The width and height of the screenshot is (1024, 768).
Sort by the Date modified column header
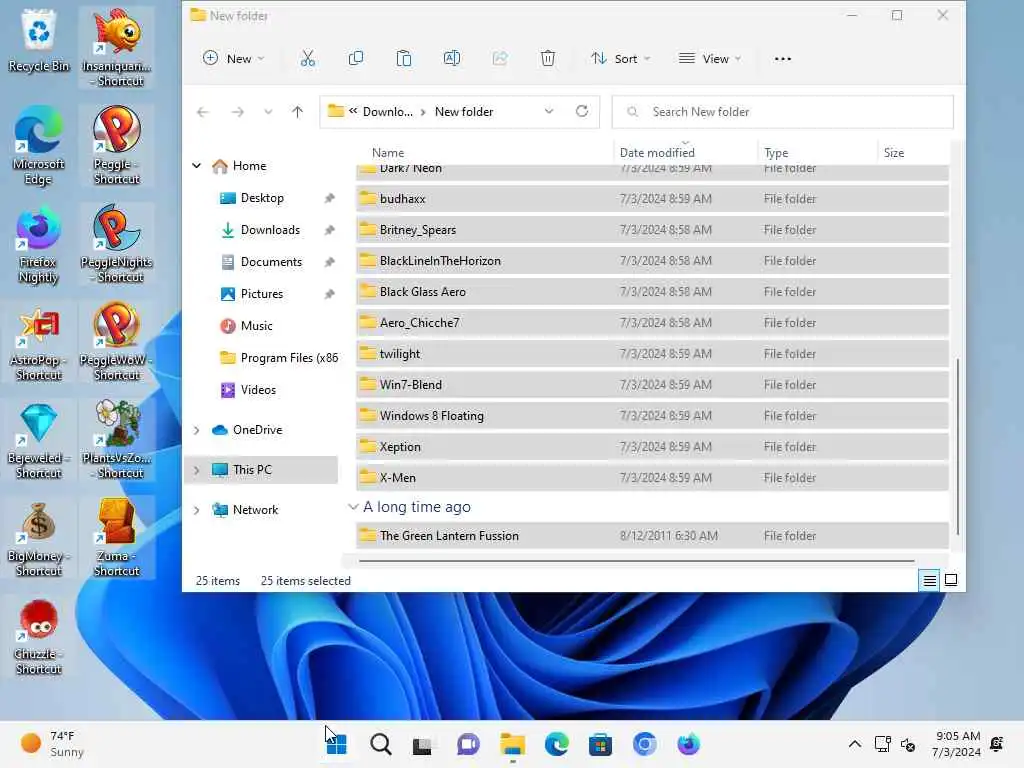(685, 152)
